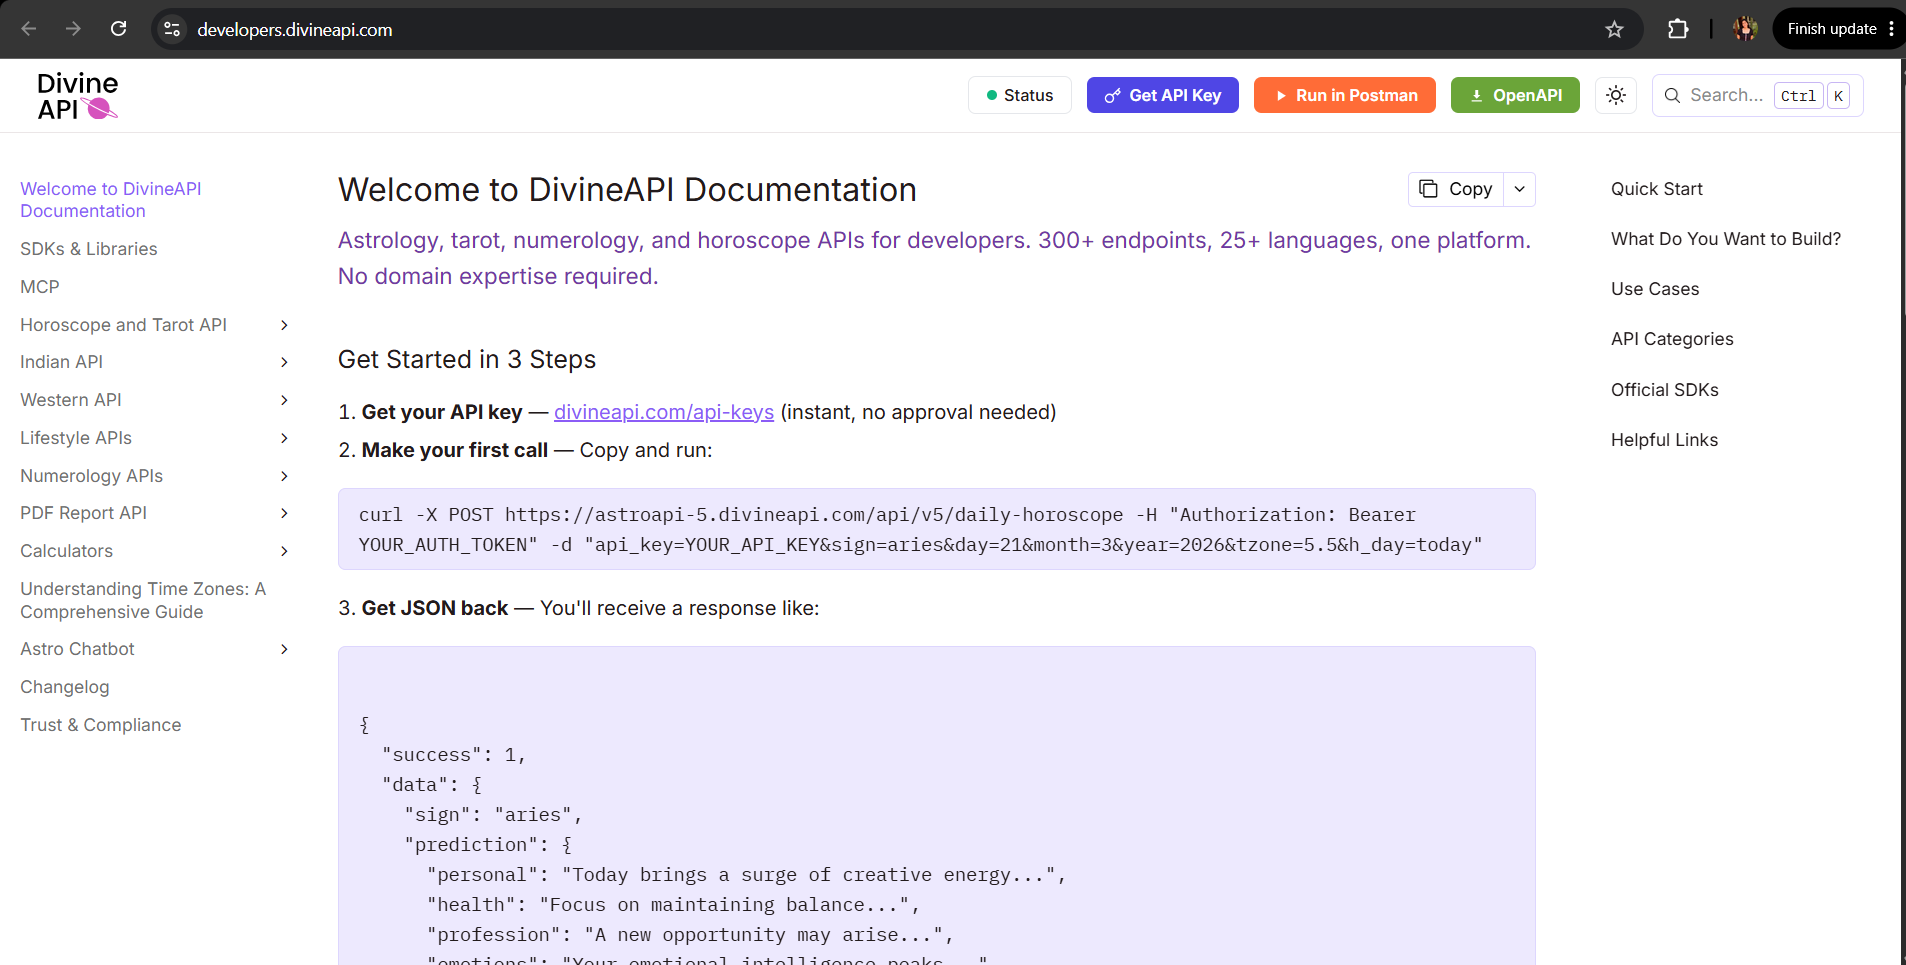Expand the Astro Chatbot chevron
This screenshot has height=965, width=1906.
284,649
